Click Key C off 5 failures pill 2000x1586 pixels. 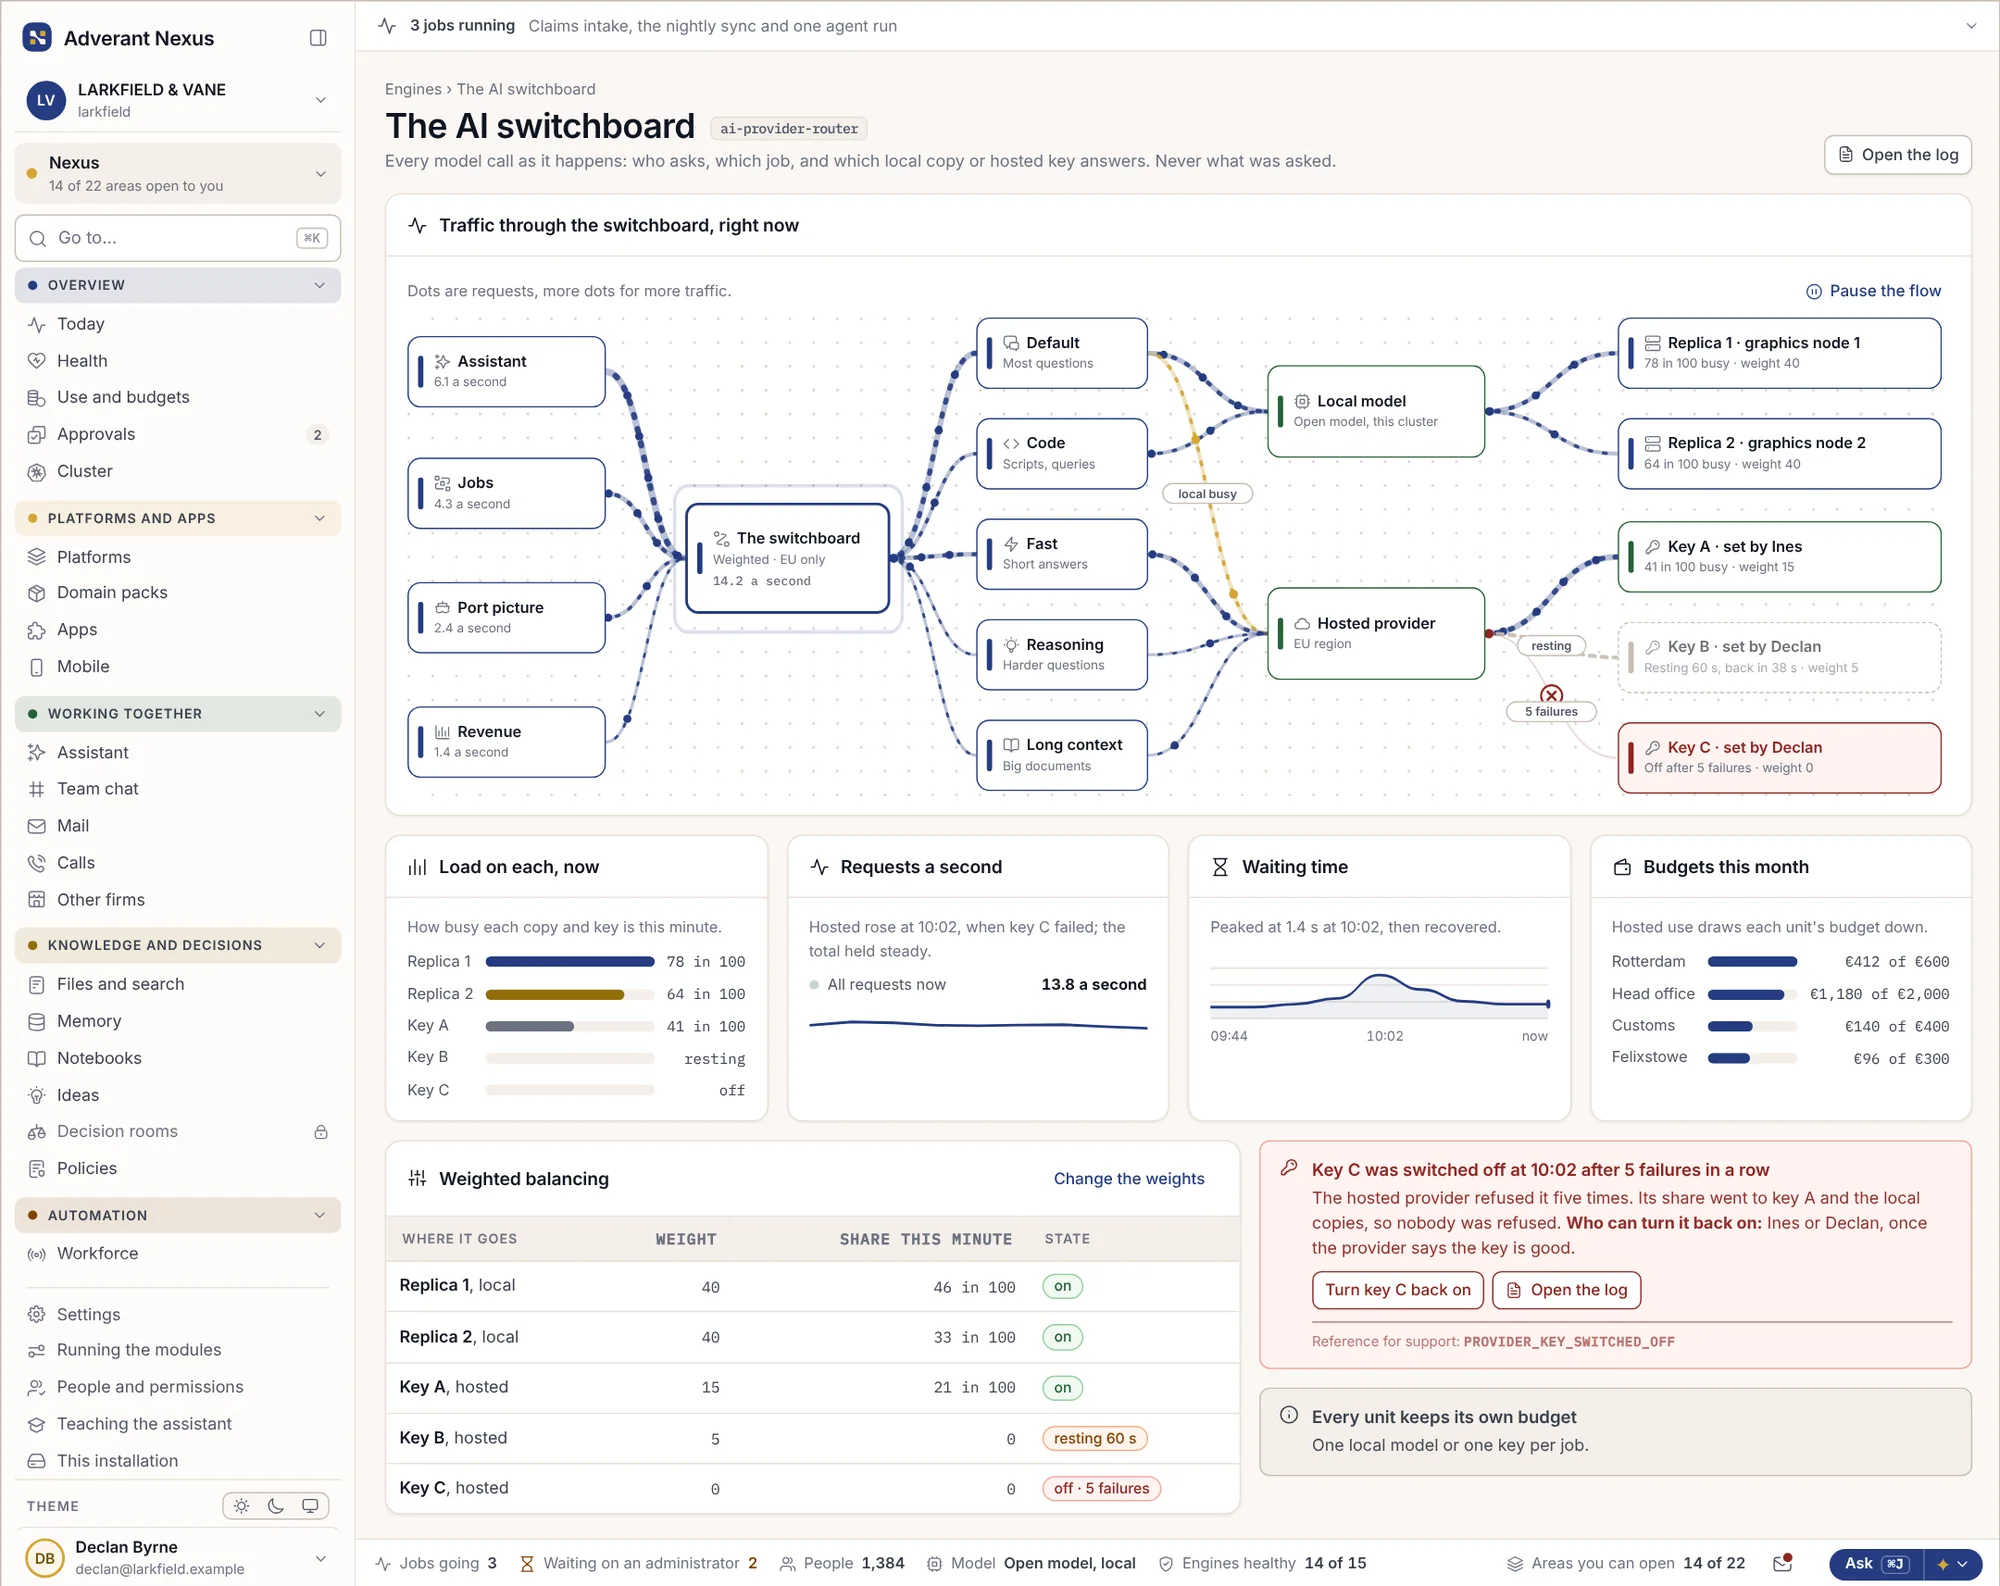[1101, 1488]
